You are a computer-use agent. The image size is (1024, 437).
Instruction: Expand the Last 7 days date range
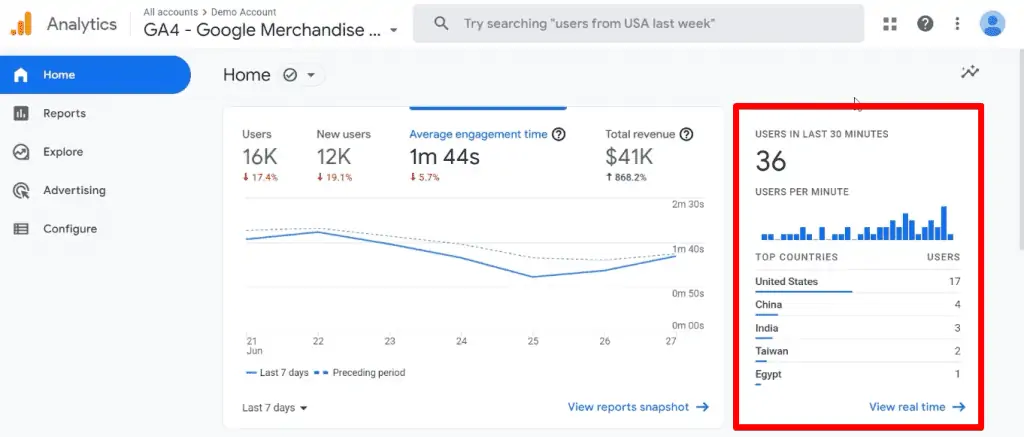coord(275,408)
